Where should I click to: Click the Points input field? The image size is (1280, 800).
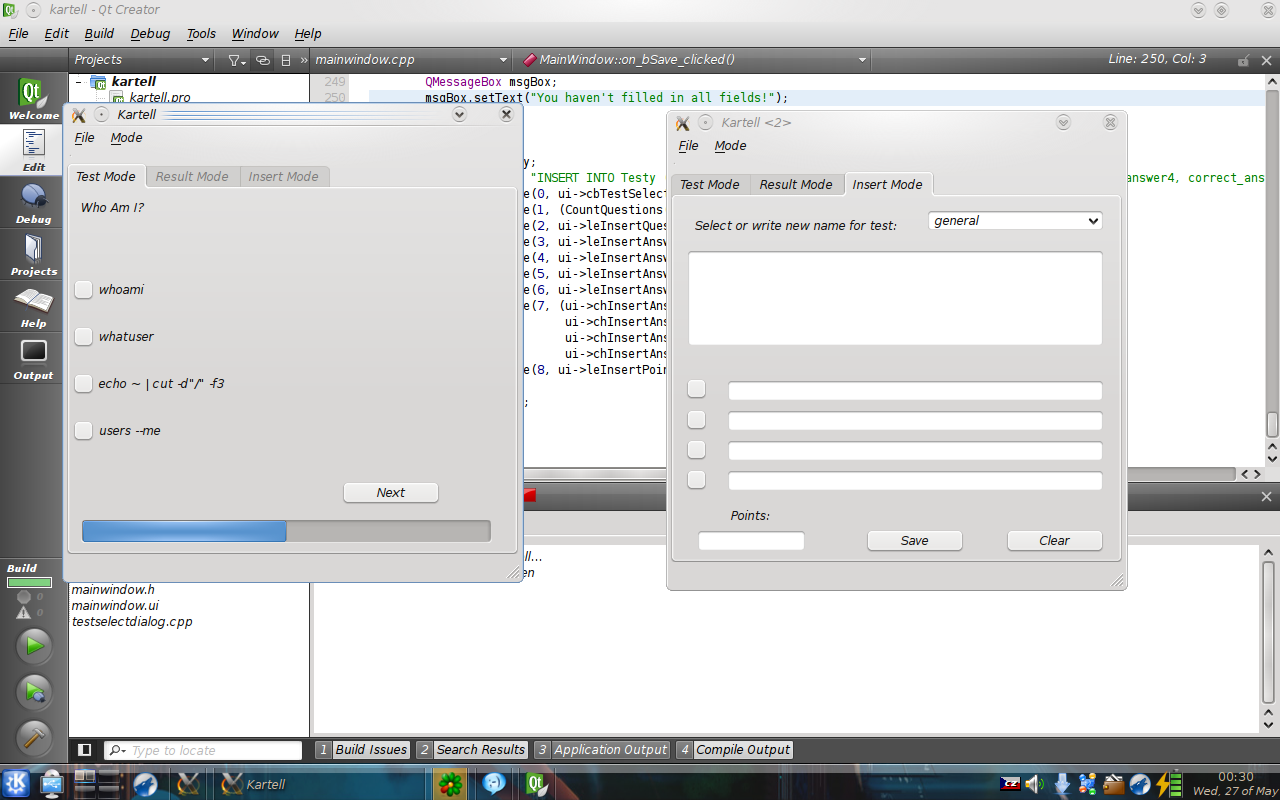751,541
